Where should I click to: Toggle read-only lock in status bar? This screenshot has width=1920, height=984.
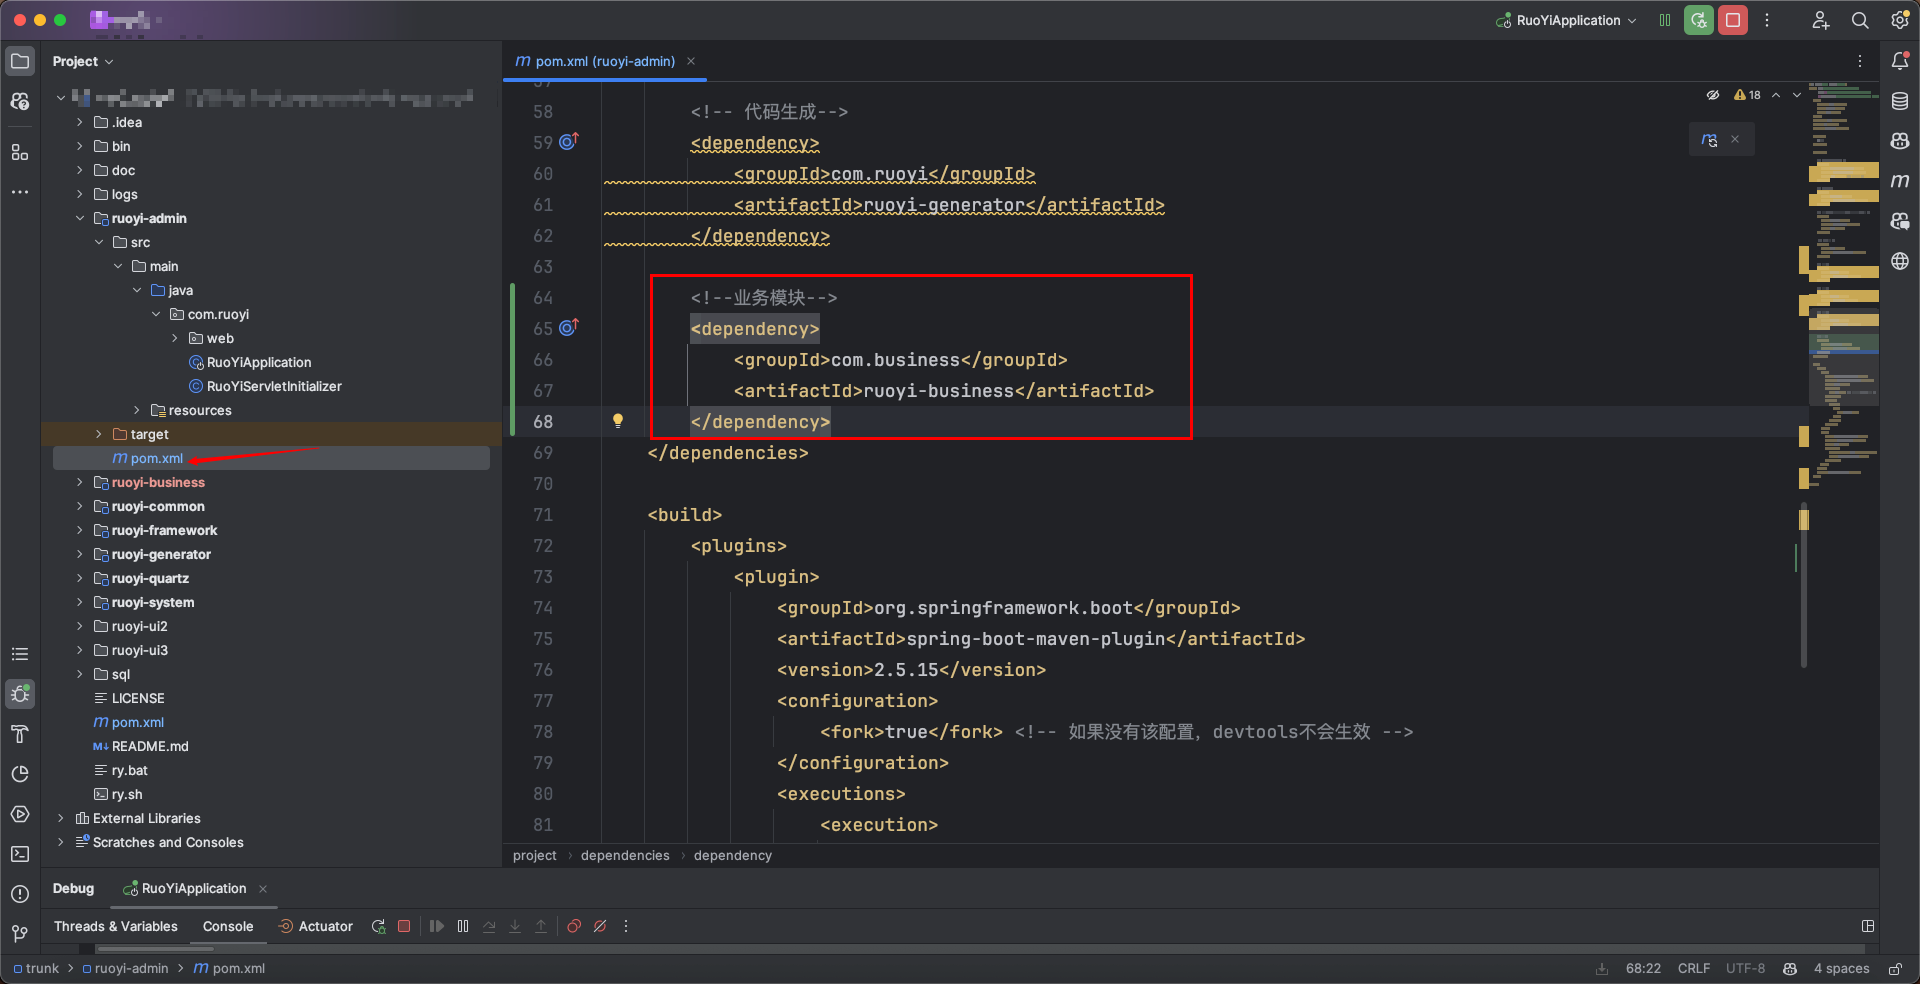[x=1895, y=969]
